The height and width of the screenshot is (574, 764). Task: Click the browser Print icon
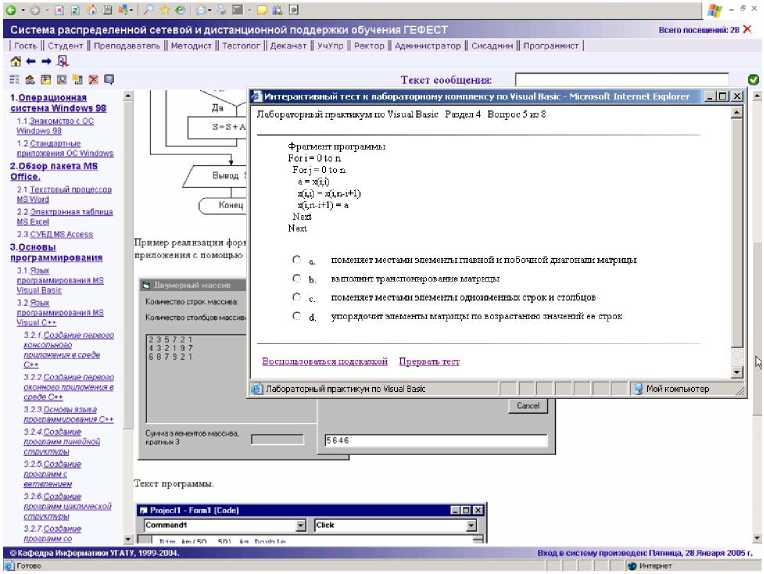222,10
